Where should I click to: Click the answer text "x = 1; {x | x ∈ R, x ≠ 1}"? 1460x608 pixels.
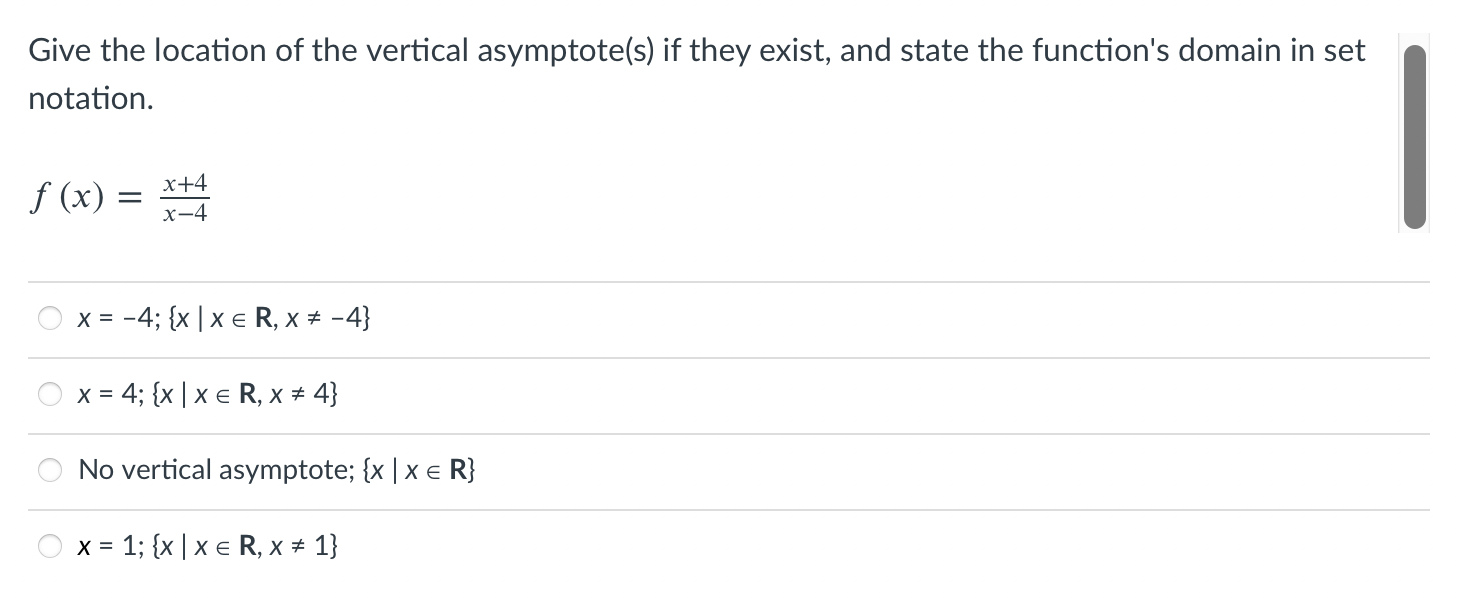tap(207, 545)
